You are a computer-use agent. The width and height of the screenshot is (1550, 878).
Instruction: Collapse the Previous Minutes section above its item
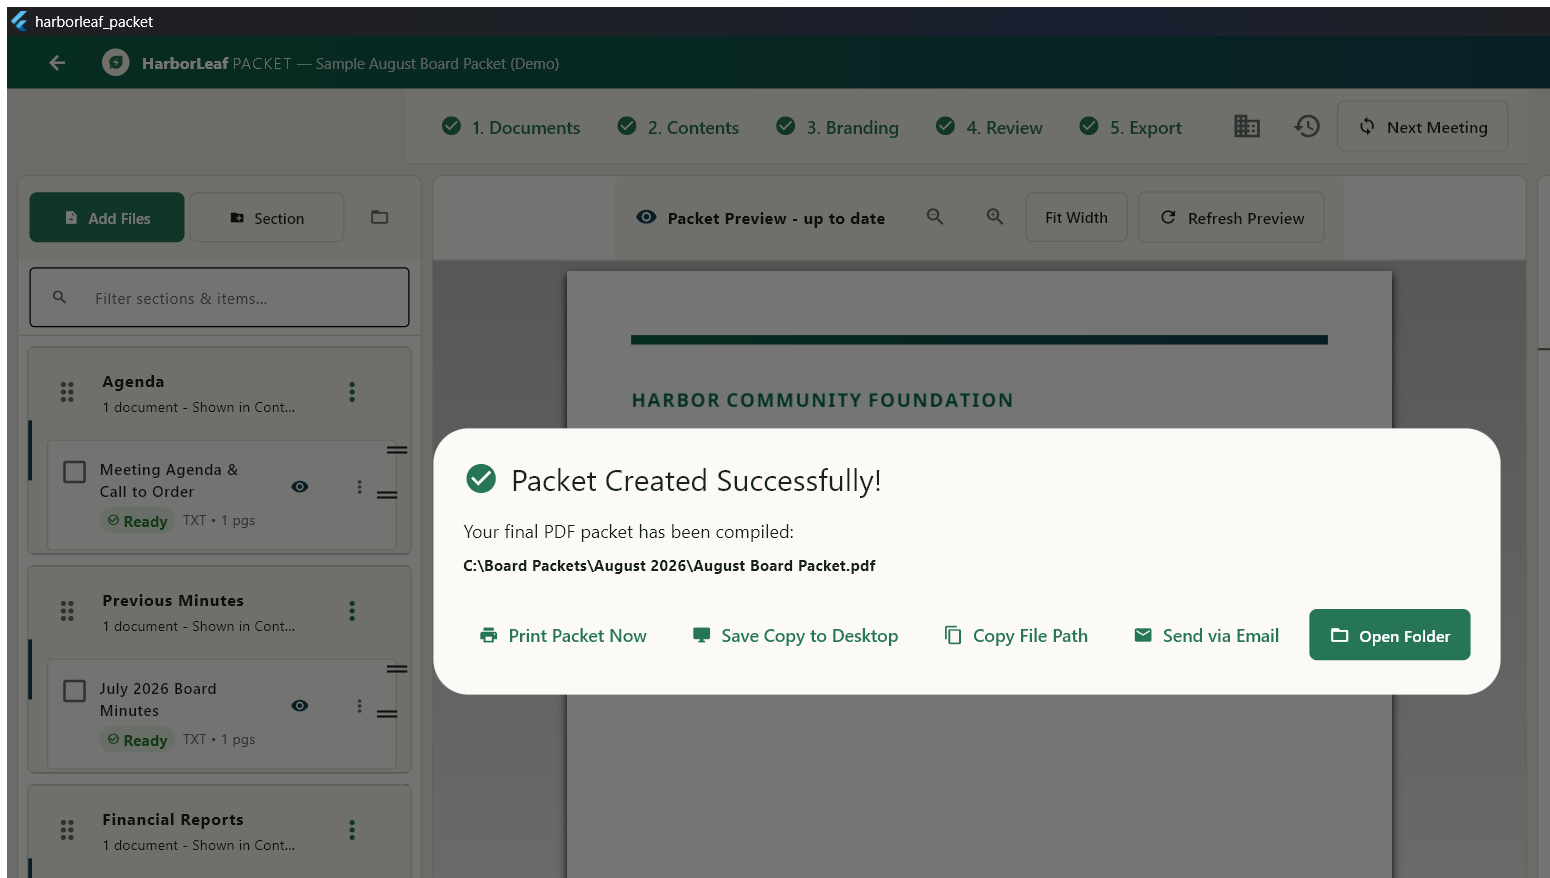pos(397,669)
